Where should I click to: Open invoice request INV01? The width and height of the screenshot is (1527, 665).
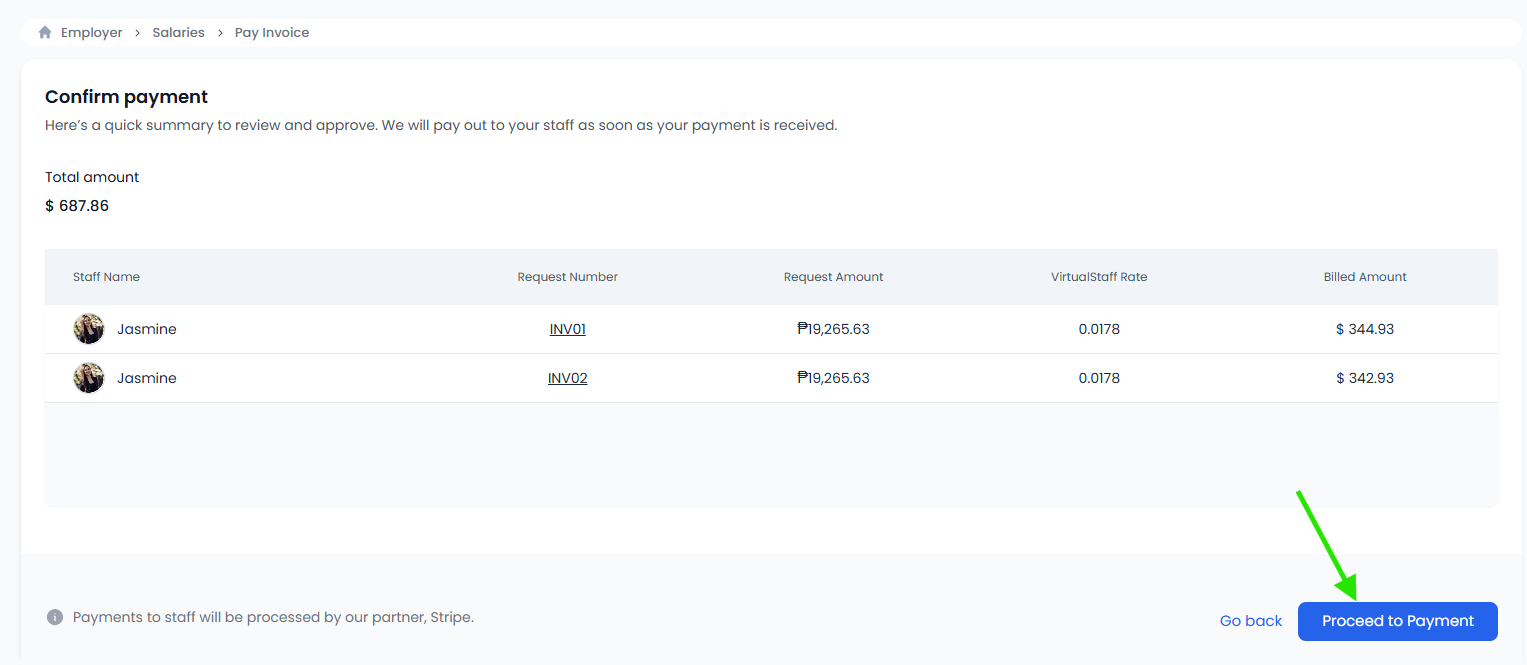click(x=567, y=329)
